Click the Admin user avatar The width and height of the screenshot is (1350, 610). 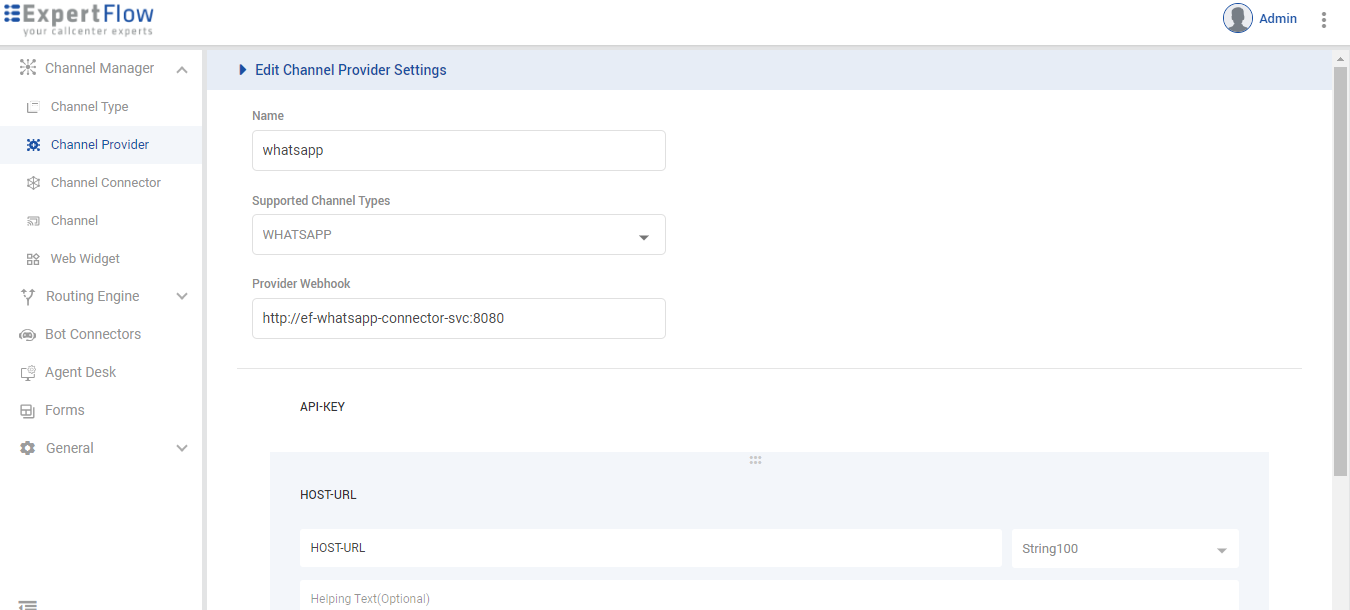tap(1237, 18)
